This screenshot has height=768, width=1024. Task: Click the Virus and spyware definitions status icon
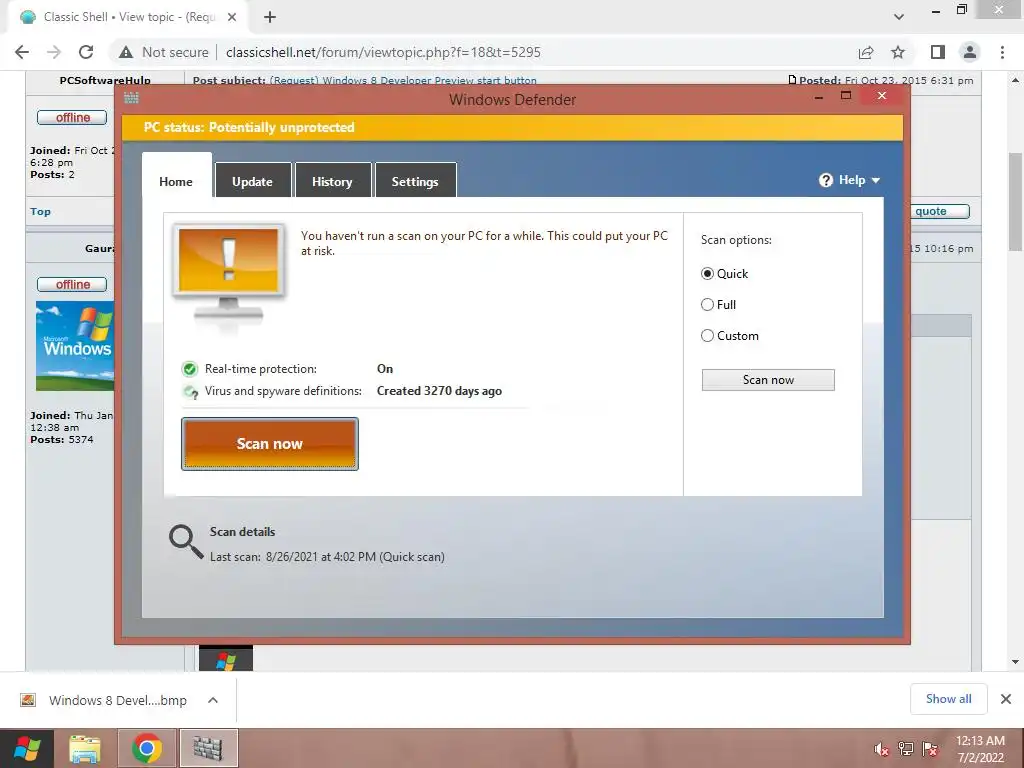(190, 392)
